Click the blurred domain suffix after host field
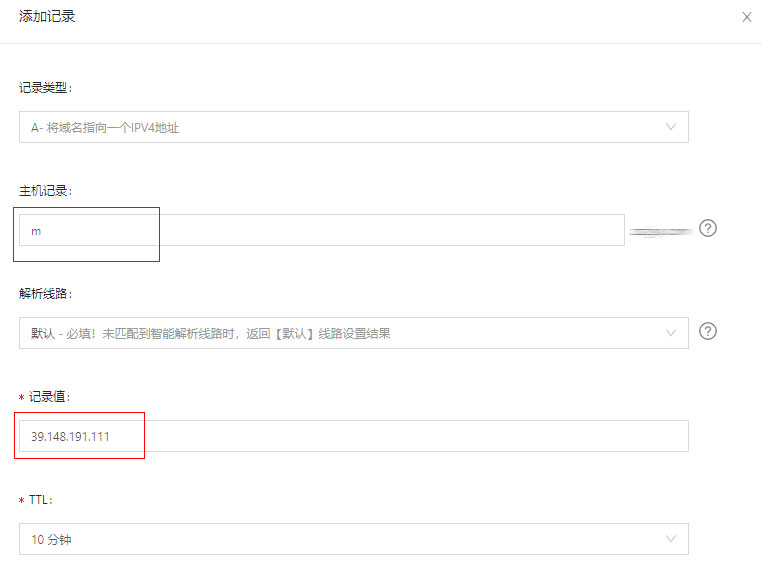The width and height of the screenshot is (762, 574). 660,231
